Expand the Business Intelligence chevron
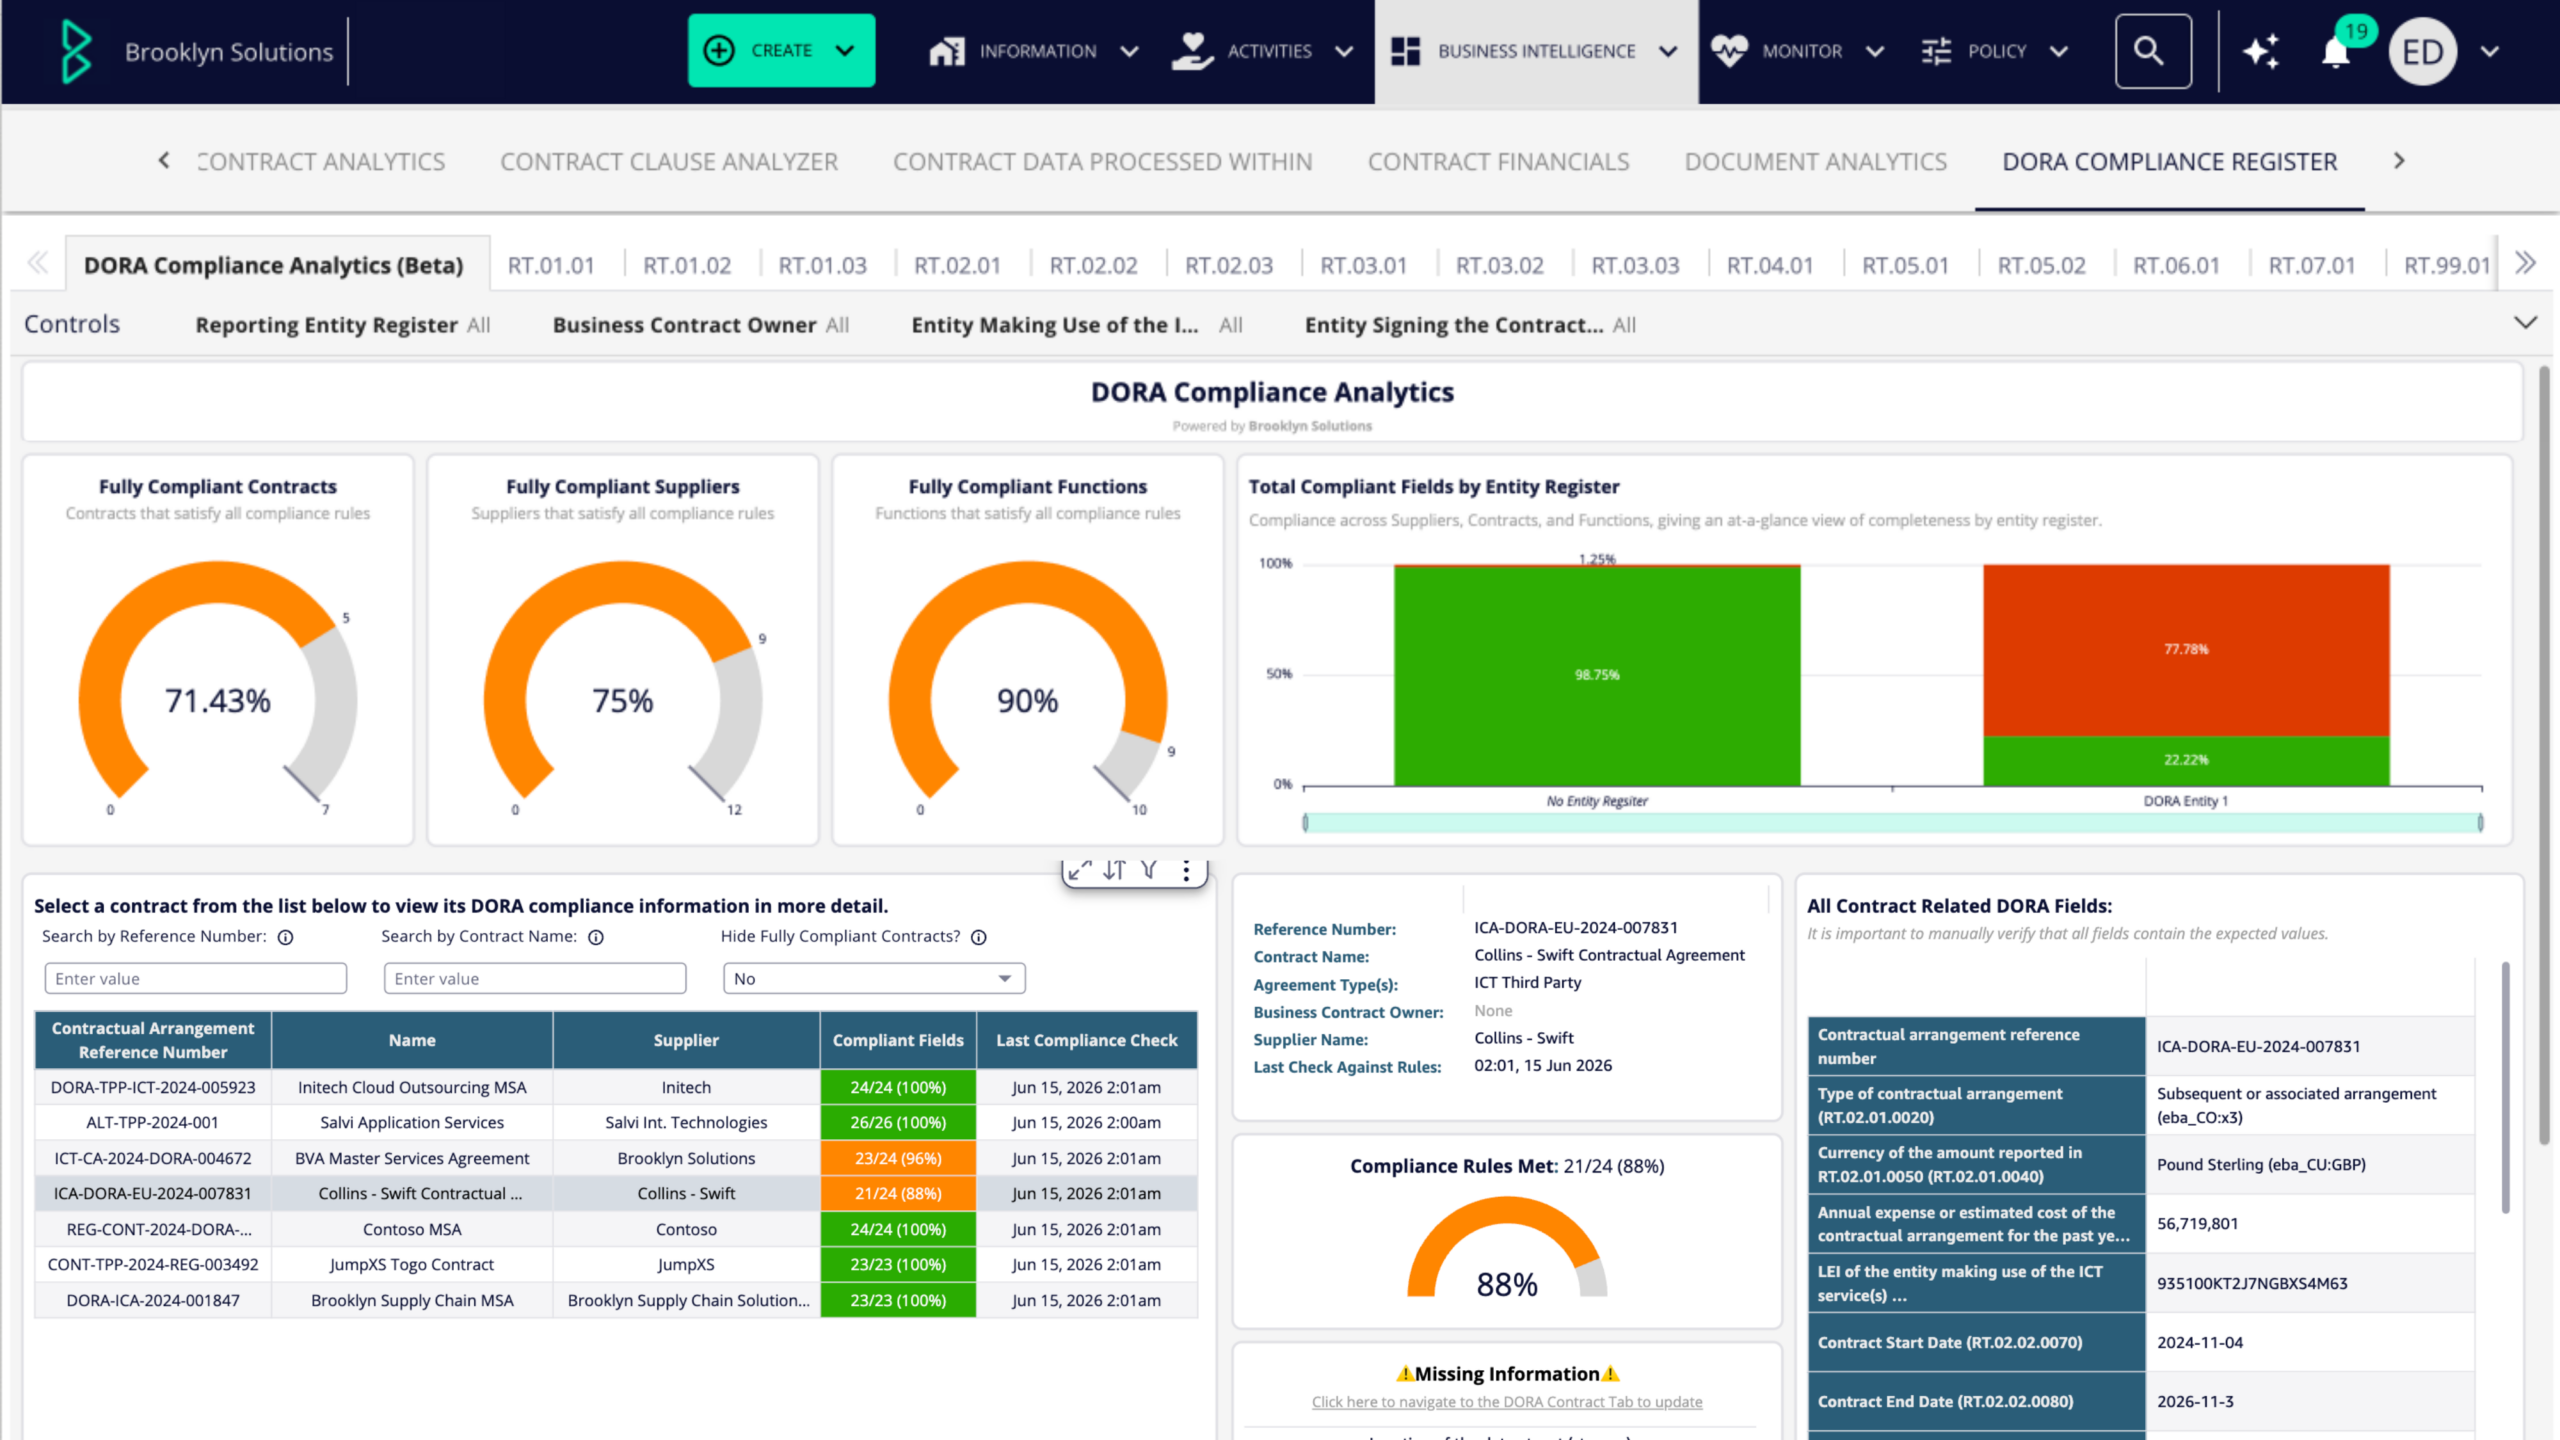The height and width of the screenshot is (1440, 2560). click(x=1668, y=51)
